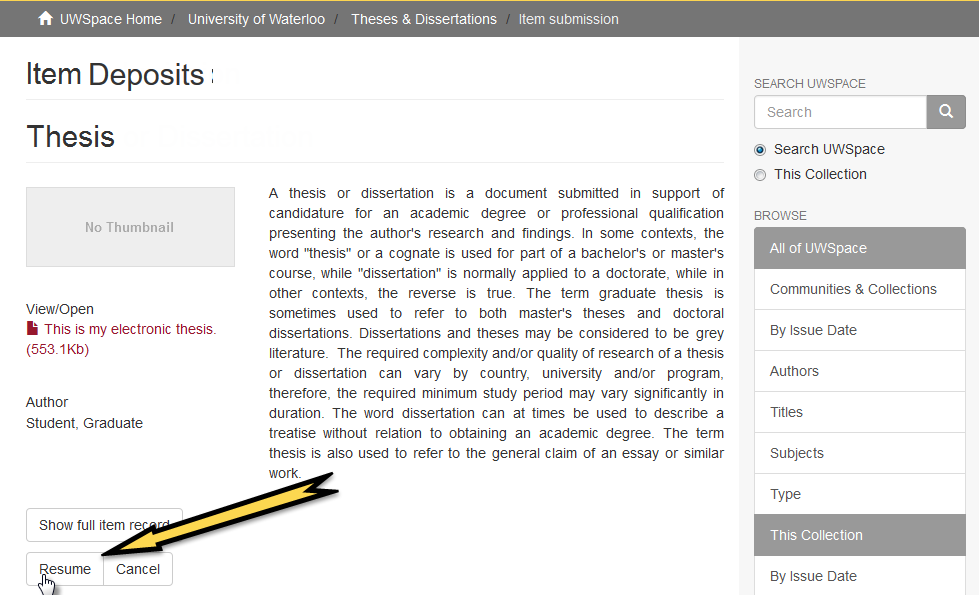Browse All of UWSpace
979x595 pixels.
coord(819,248)
